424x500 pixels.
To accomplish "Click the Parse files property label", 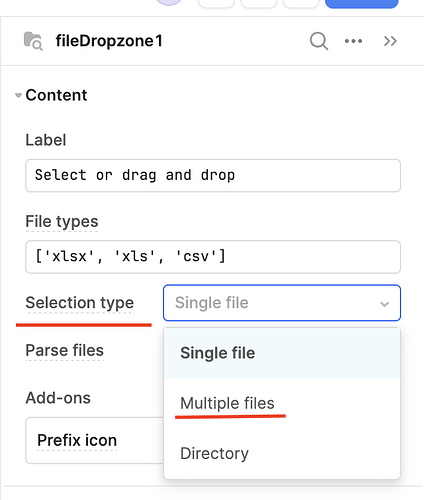I will [x=65, y=350].
